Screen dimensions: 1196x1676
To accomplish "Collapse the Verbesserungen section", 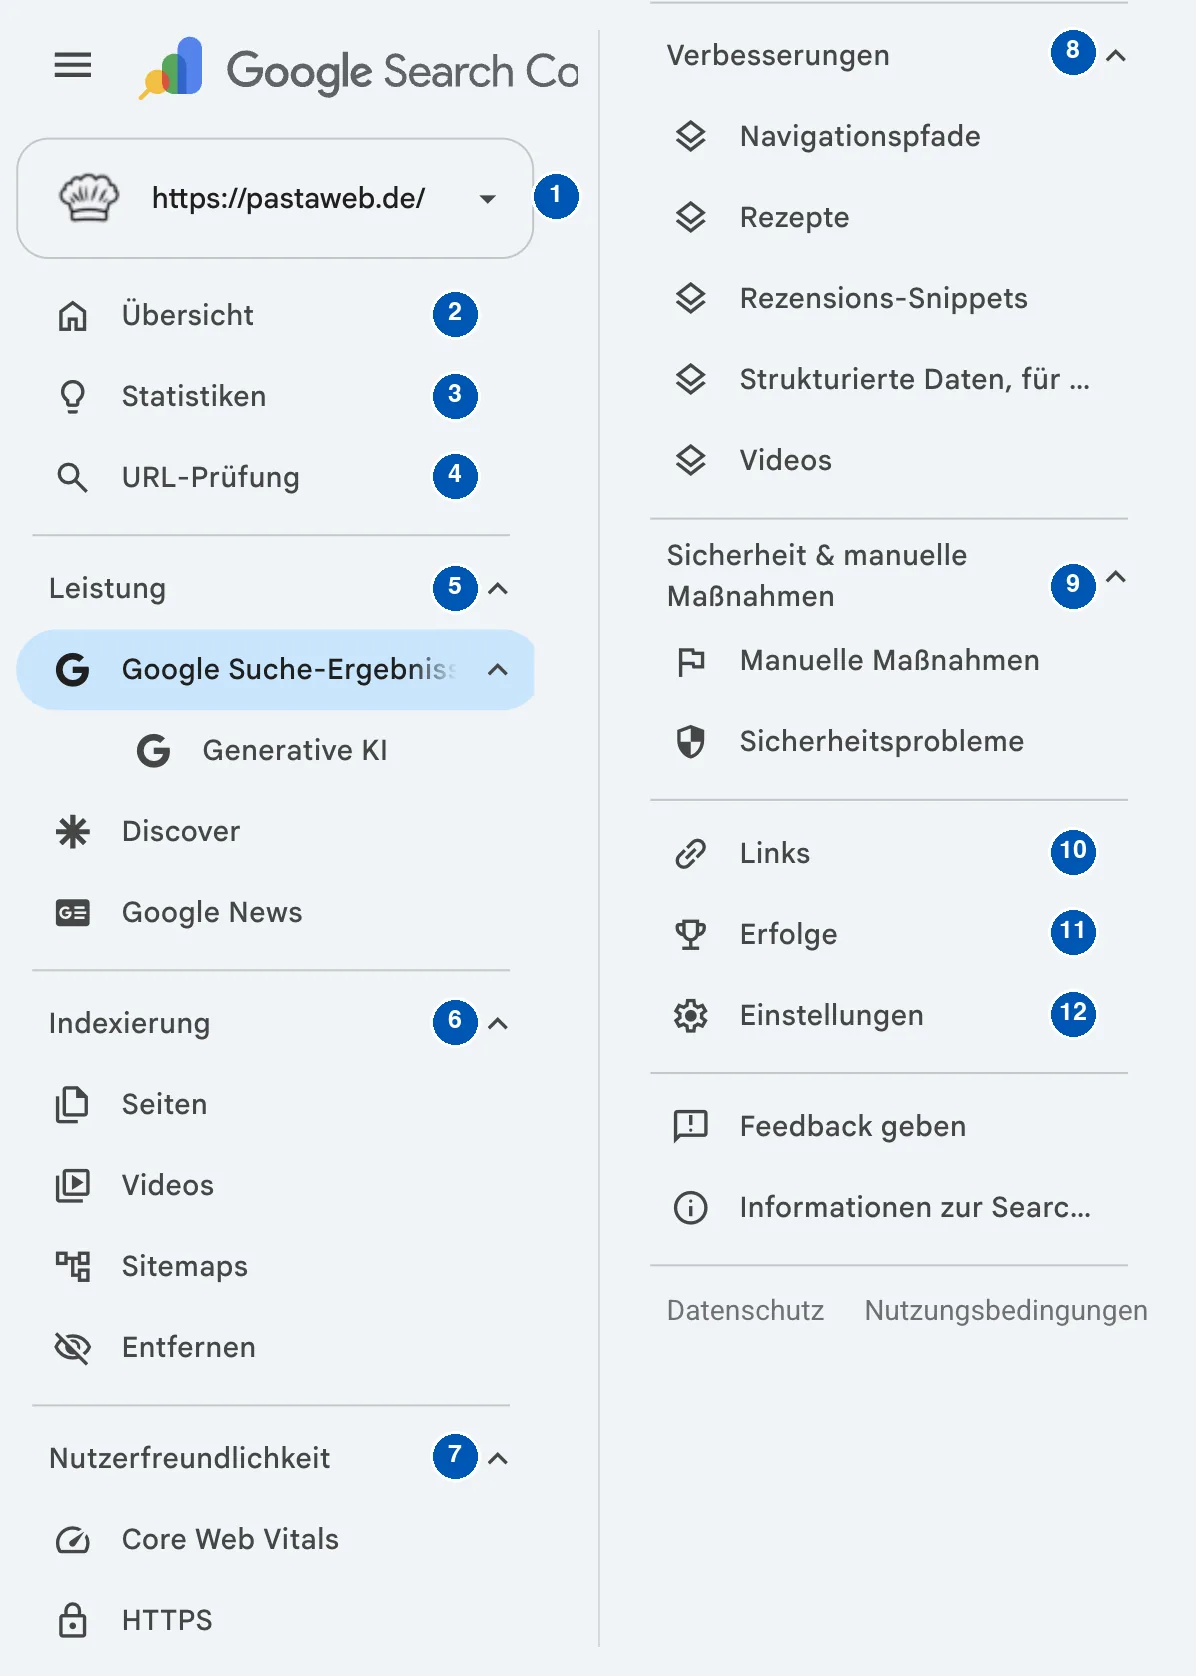I will pos(1116,55).
